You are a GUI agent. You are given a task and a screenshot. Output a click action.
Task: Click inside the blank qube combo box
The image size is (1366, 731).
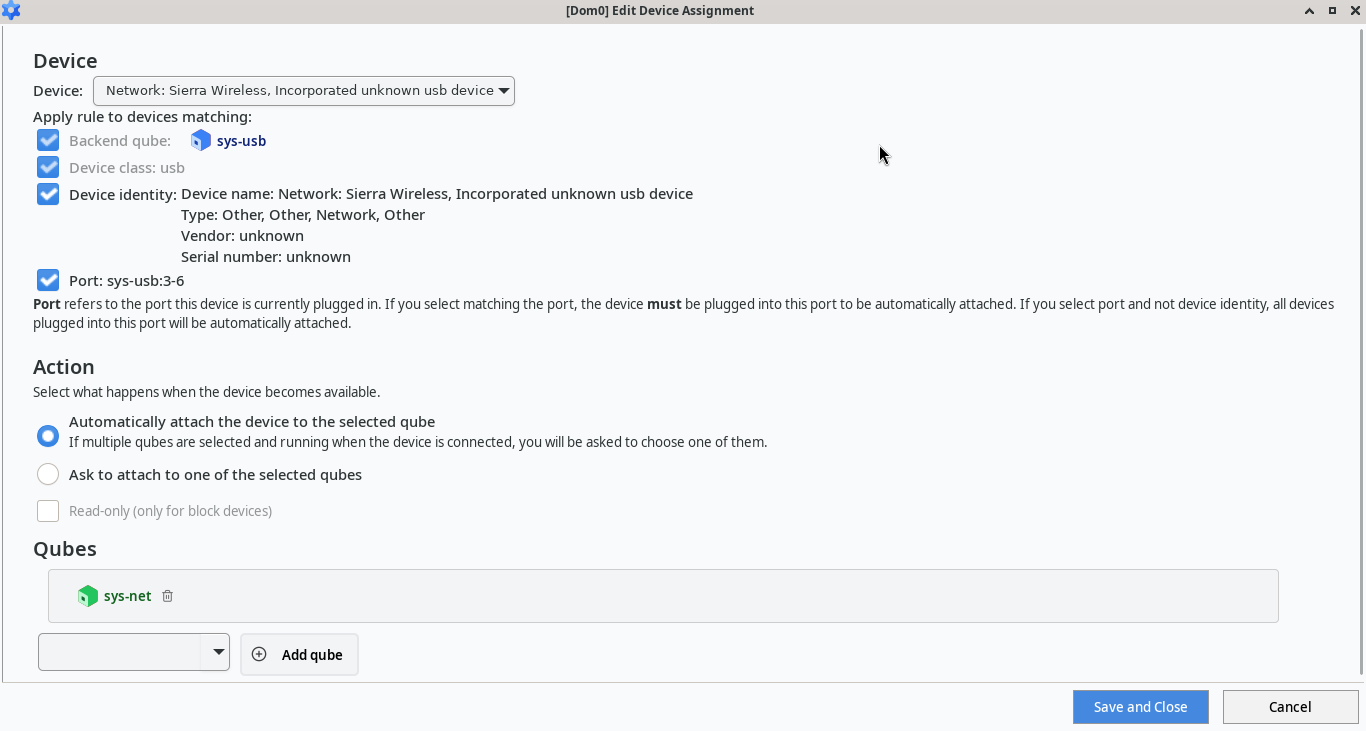[120, 651]
